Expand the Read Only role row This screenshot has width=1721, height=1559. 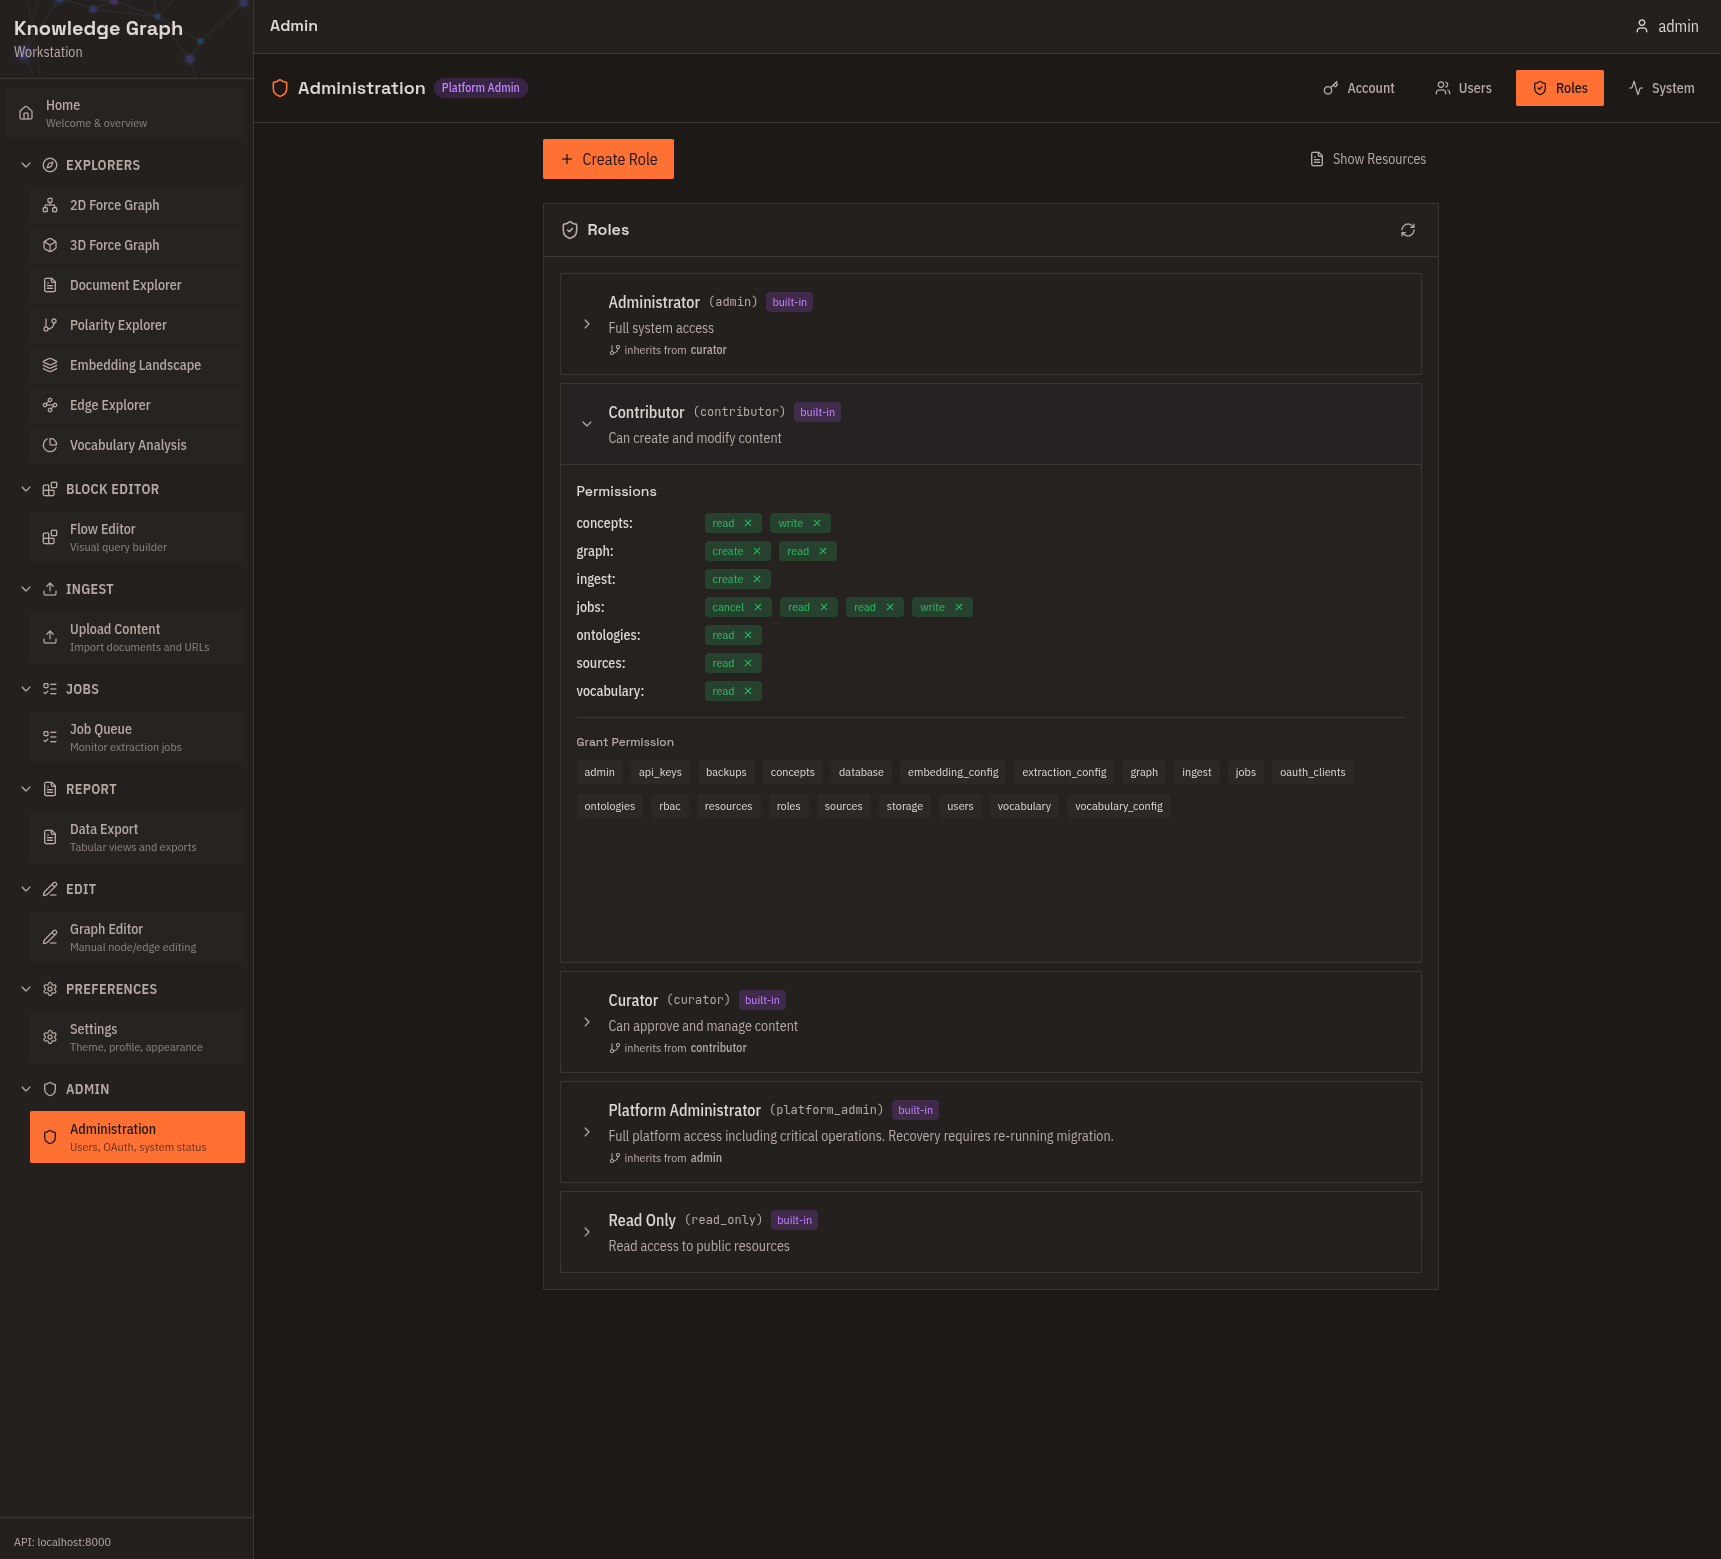coord(587,1232)
